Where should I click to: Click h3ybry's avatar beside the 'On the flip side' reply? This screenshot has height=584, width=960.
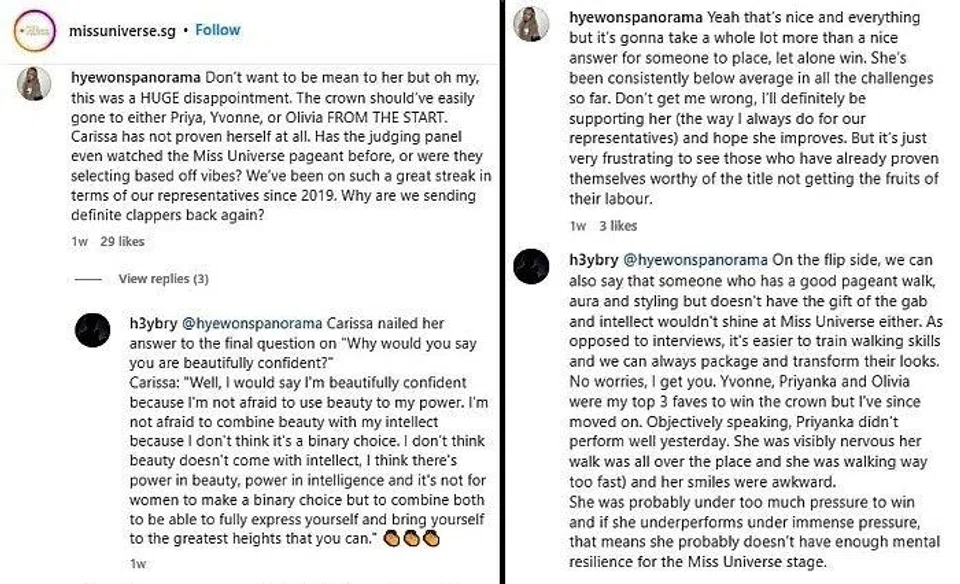click(x=532, y=266)
